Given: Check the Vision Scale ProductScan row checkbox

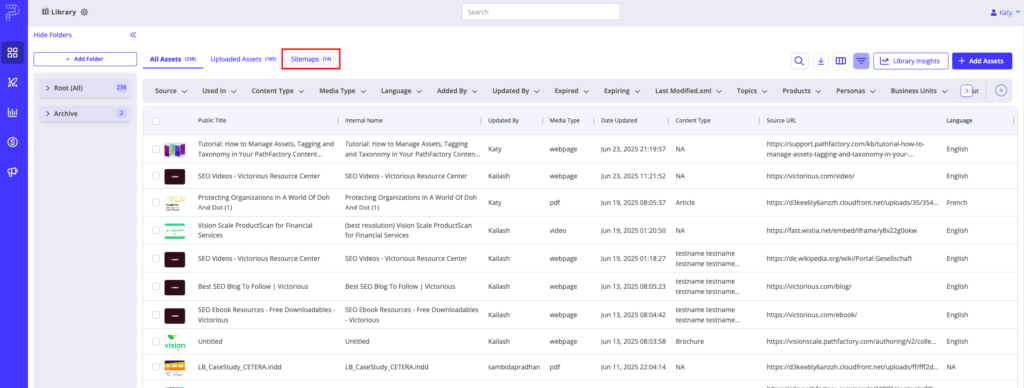Looking at the screenshot, I should pos(156,230).
